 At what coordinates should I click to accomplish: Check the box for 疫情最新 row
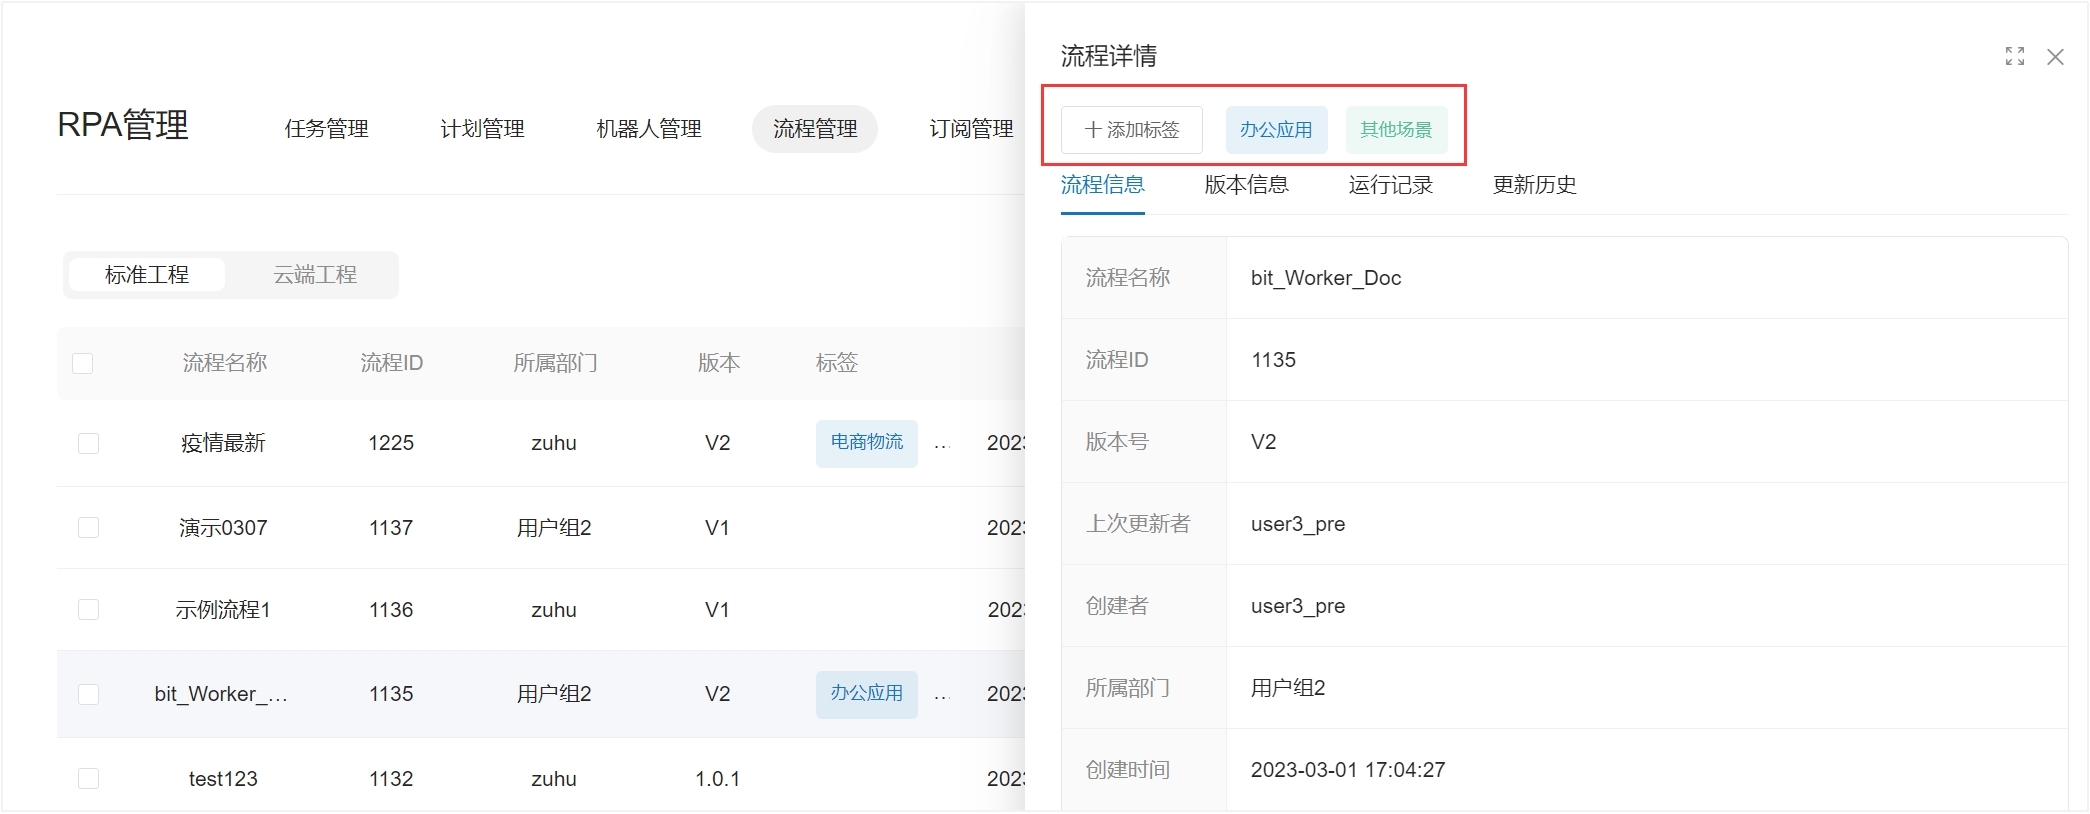pos(89,443)
